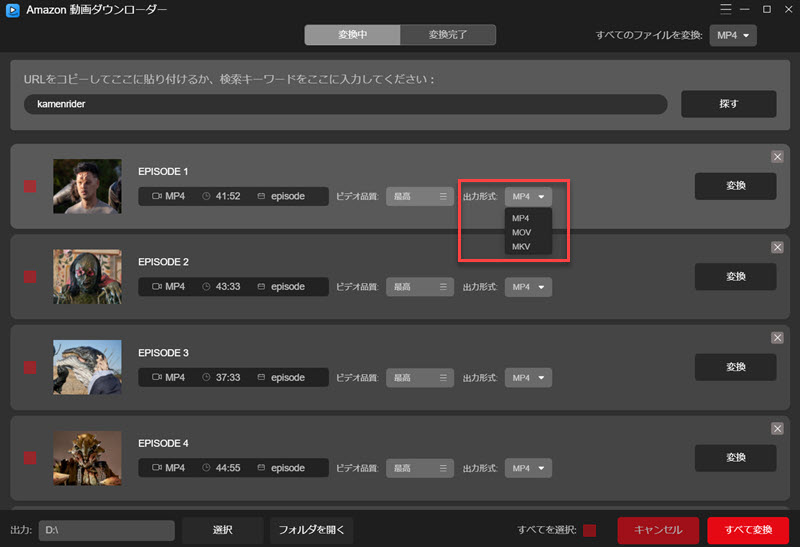Choose MOV in the open format list
This screenshot has width=800, height=547.
[528, 232]
